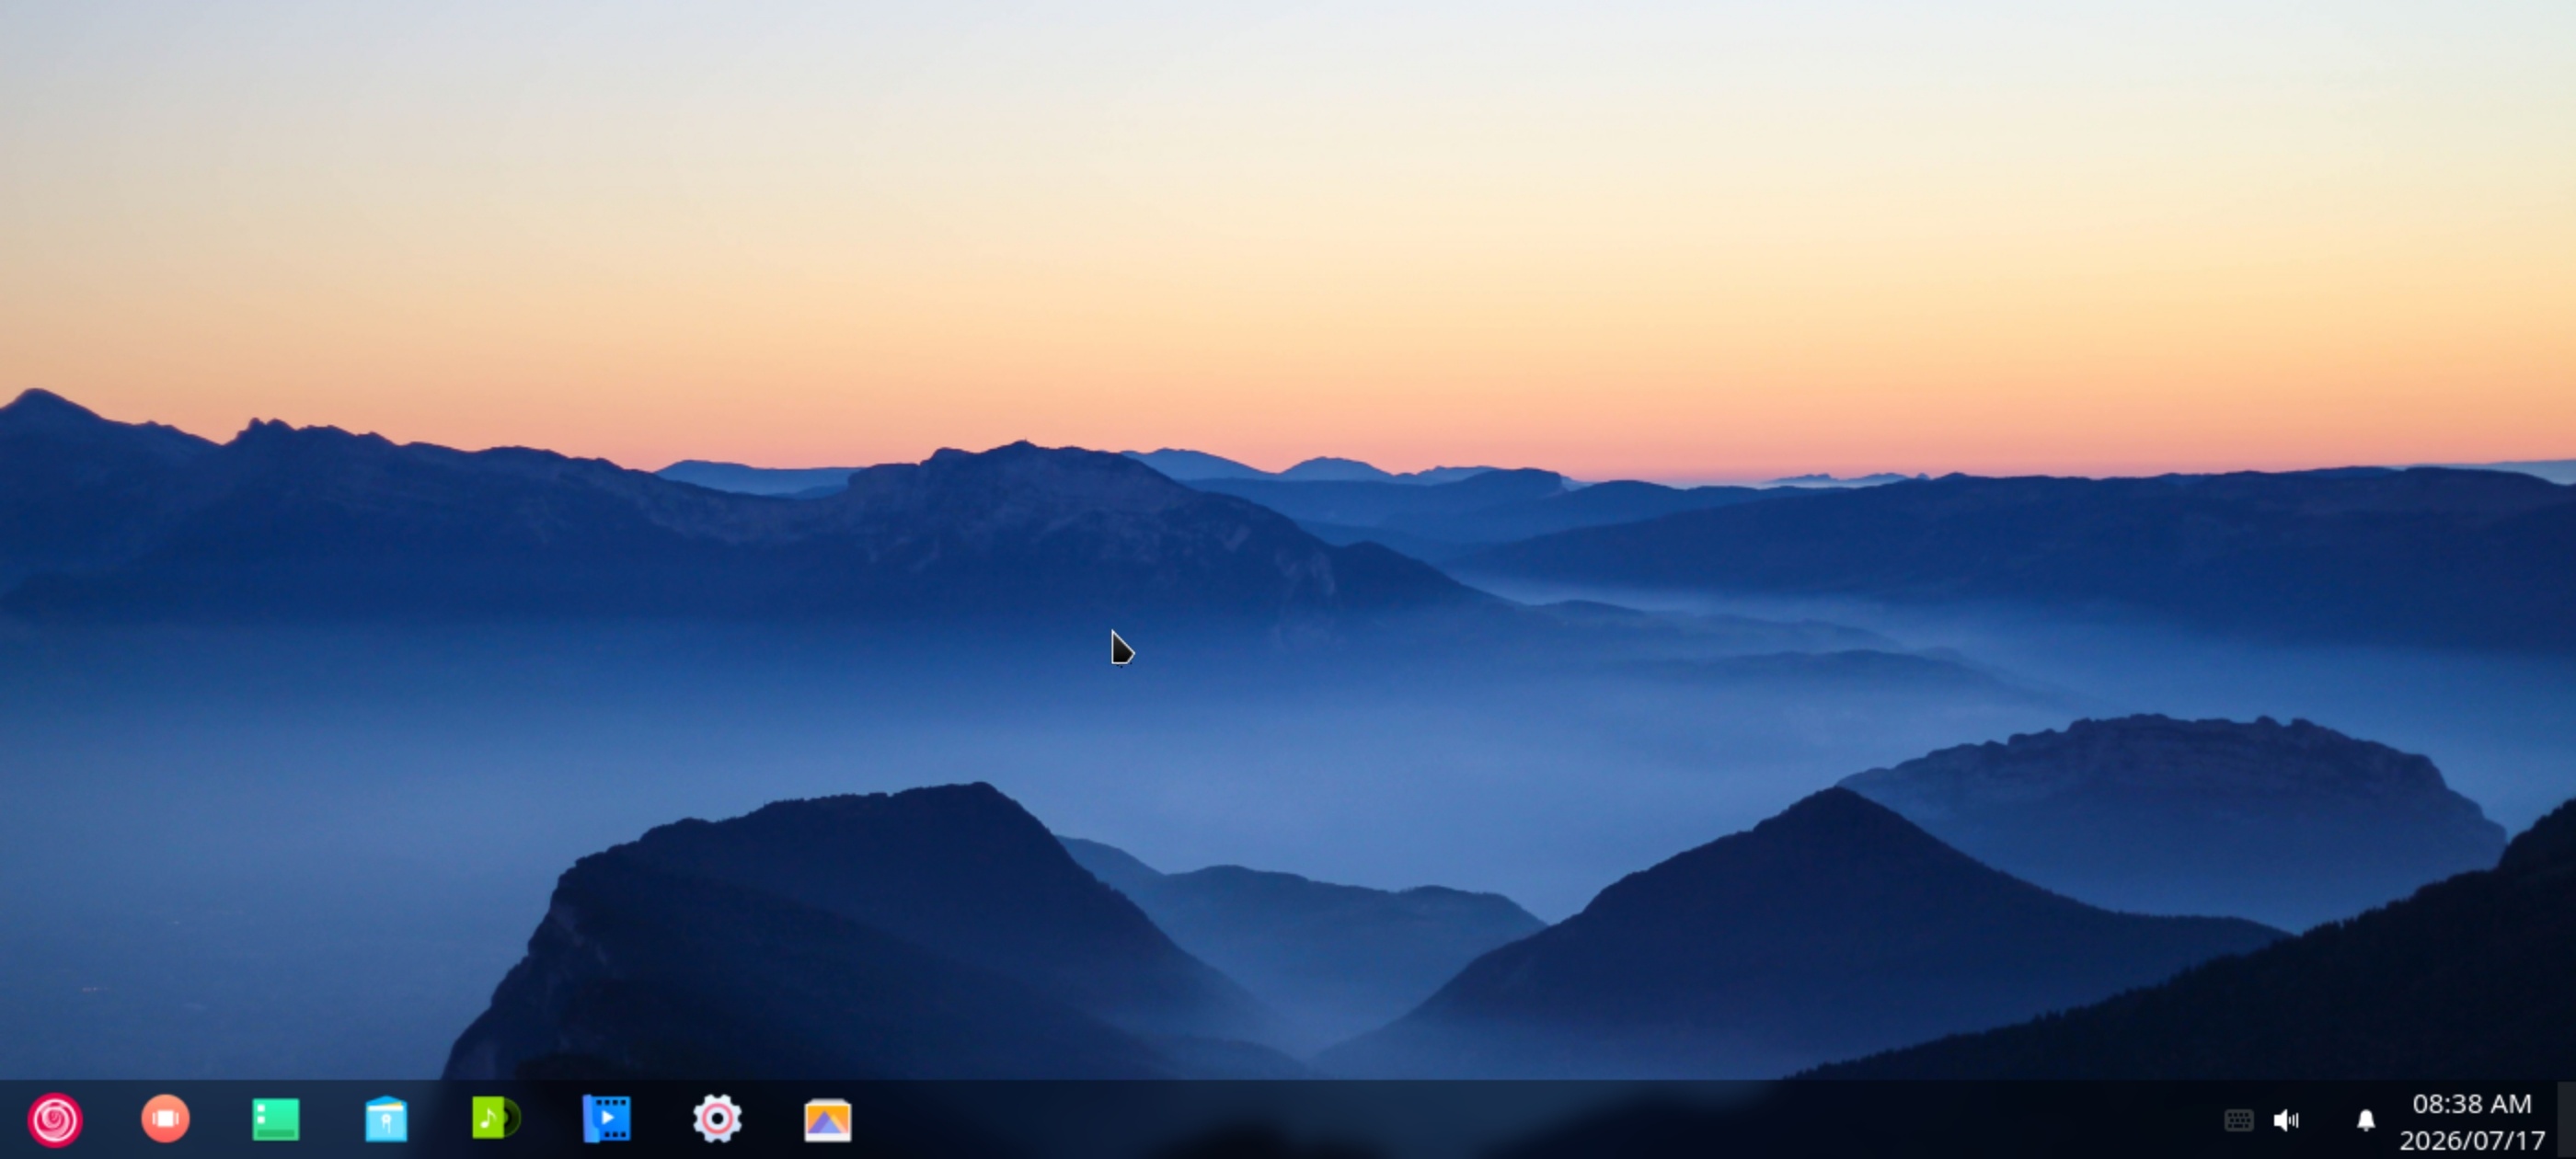Image resolution: width=2576 pixels, height=1159 pixels.
Task: Open system settings via the gear icon
Action: pos(717,1119)
